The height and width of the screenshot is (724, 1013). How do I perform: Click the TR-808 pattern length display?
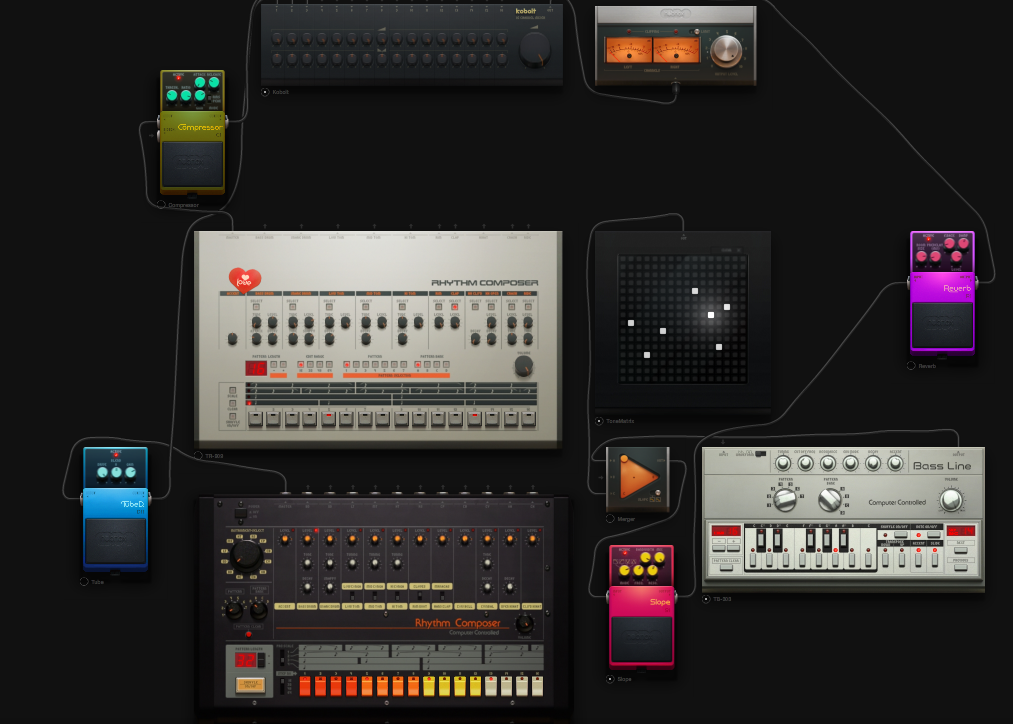point(245,660)
